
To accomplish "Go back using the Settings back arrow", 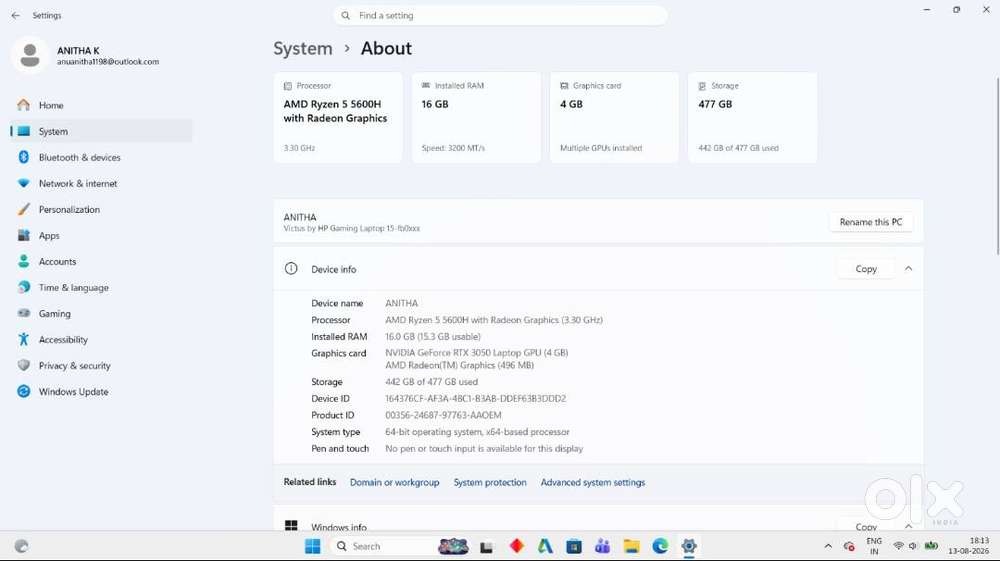I will pyautogui.click(x=15, y=15).
